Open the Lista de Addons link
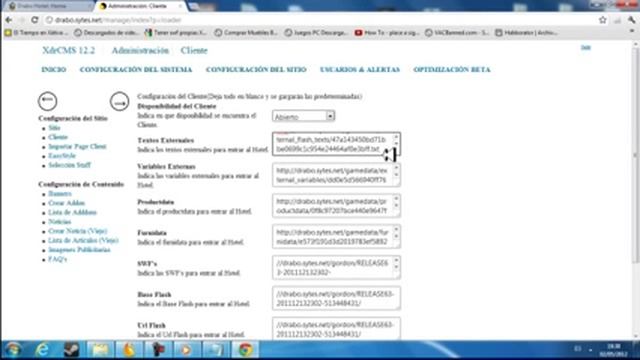 pyautogui.click(x=72, y=213)
